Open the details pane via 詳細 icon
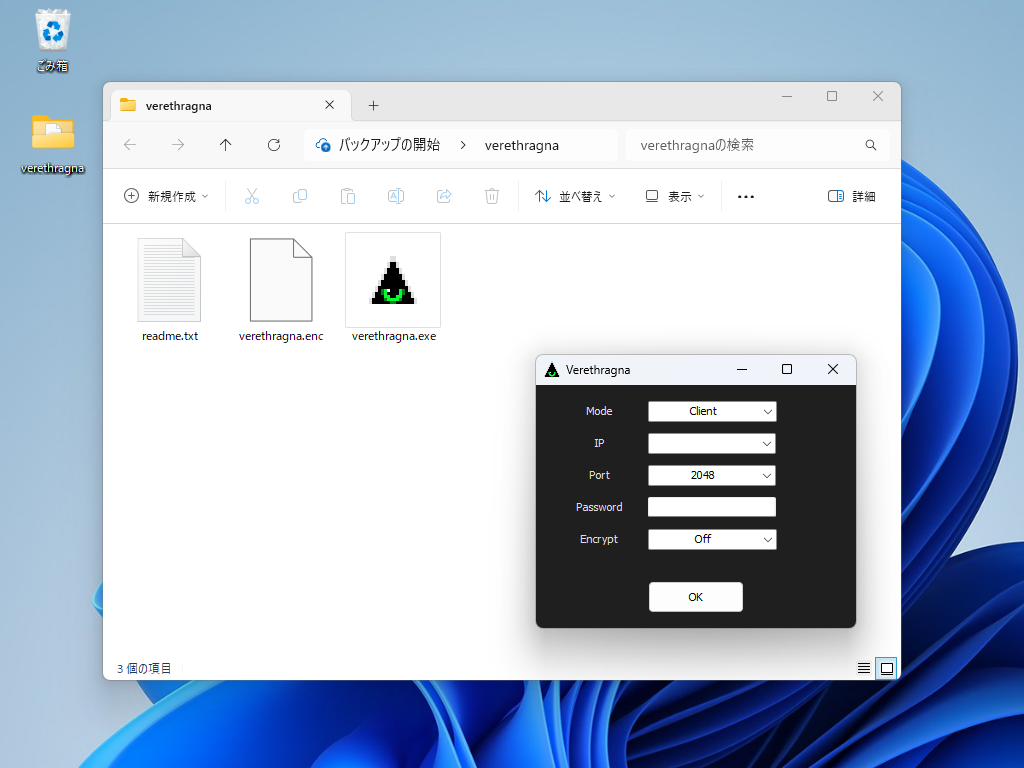 [x=851, y=196]
